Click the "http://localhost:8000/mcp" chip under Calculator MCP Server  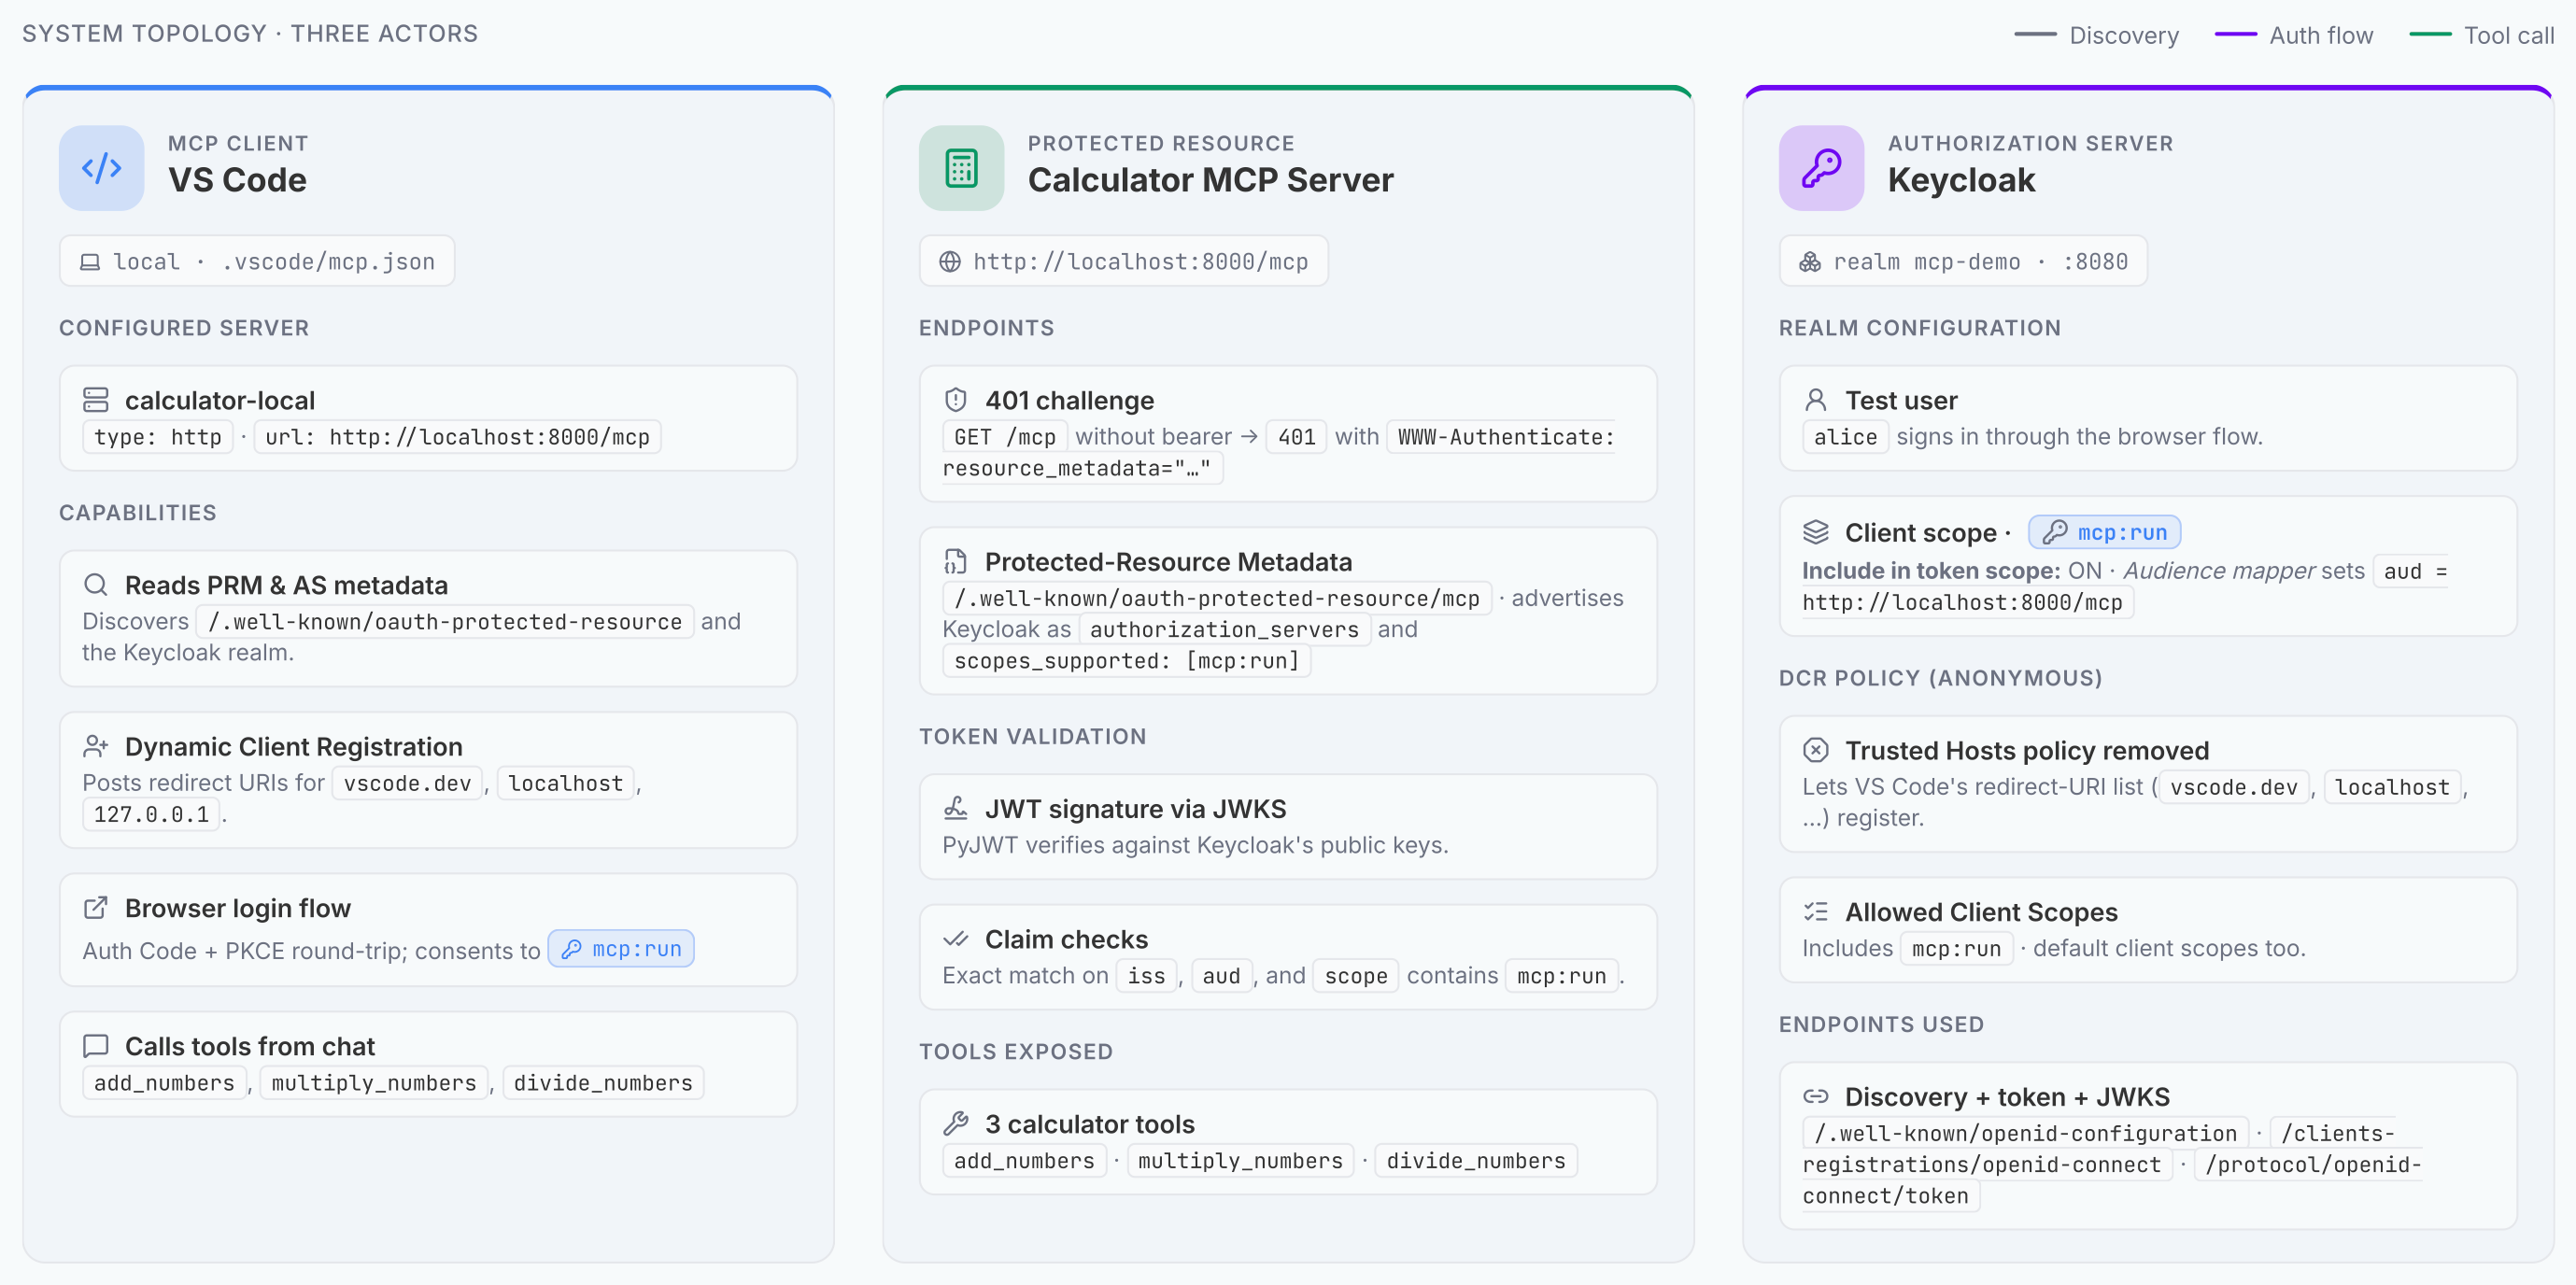(1124, 261)
